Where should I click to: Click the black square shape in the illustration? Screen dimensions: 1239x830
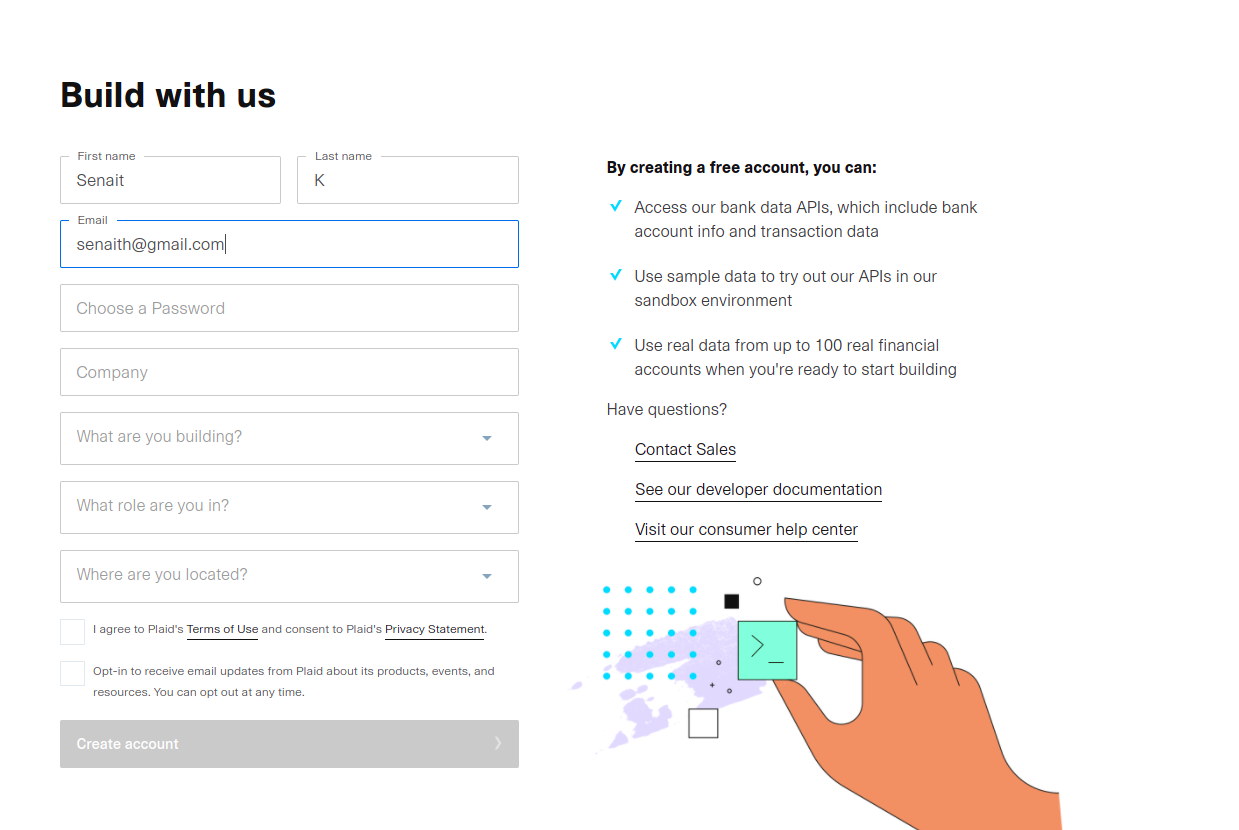pyautogui.click(x=731, y=599)
